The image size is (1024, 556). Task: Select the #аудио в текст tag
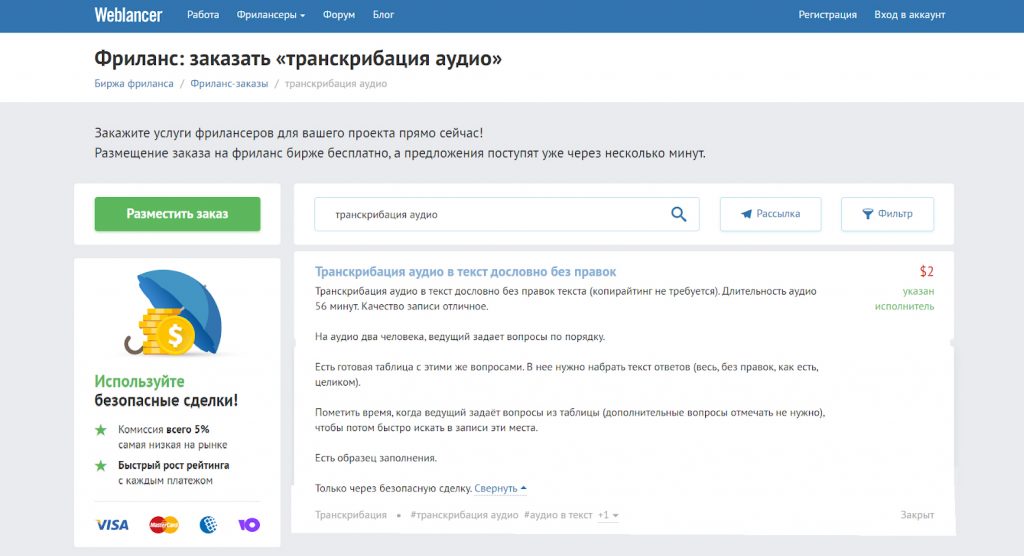pos(558,515)
